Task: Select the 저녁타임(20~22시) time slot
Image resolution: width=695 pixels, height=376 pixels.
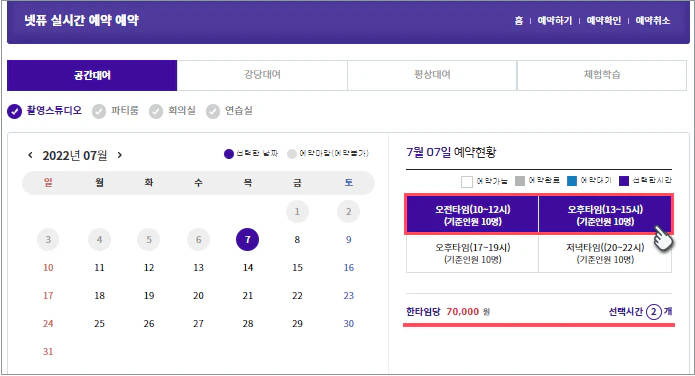Action: (605, 253)
